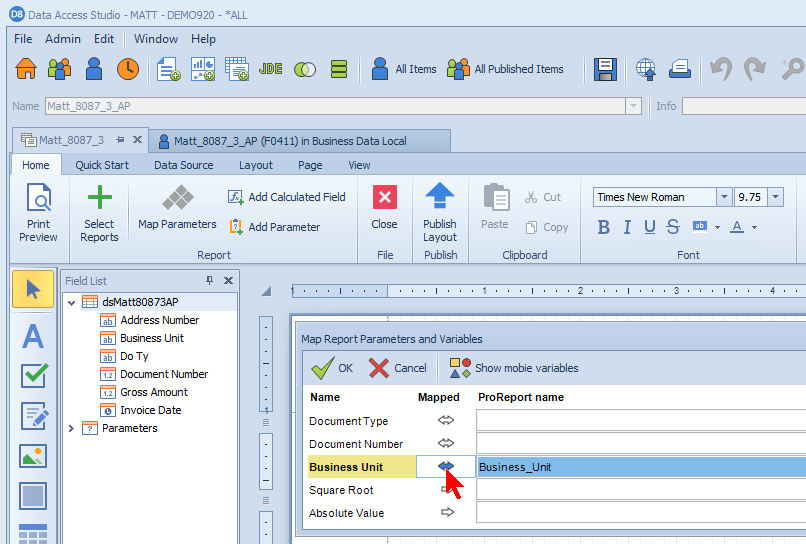Click the green stacked bars icon

tap(339, 69)
